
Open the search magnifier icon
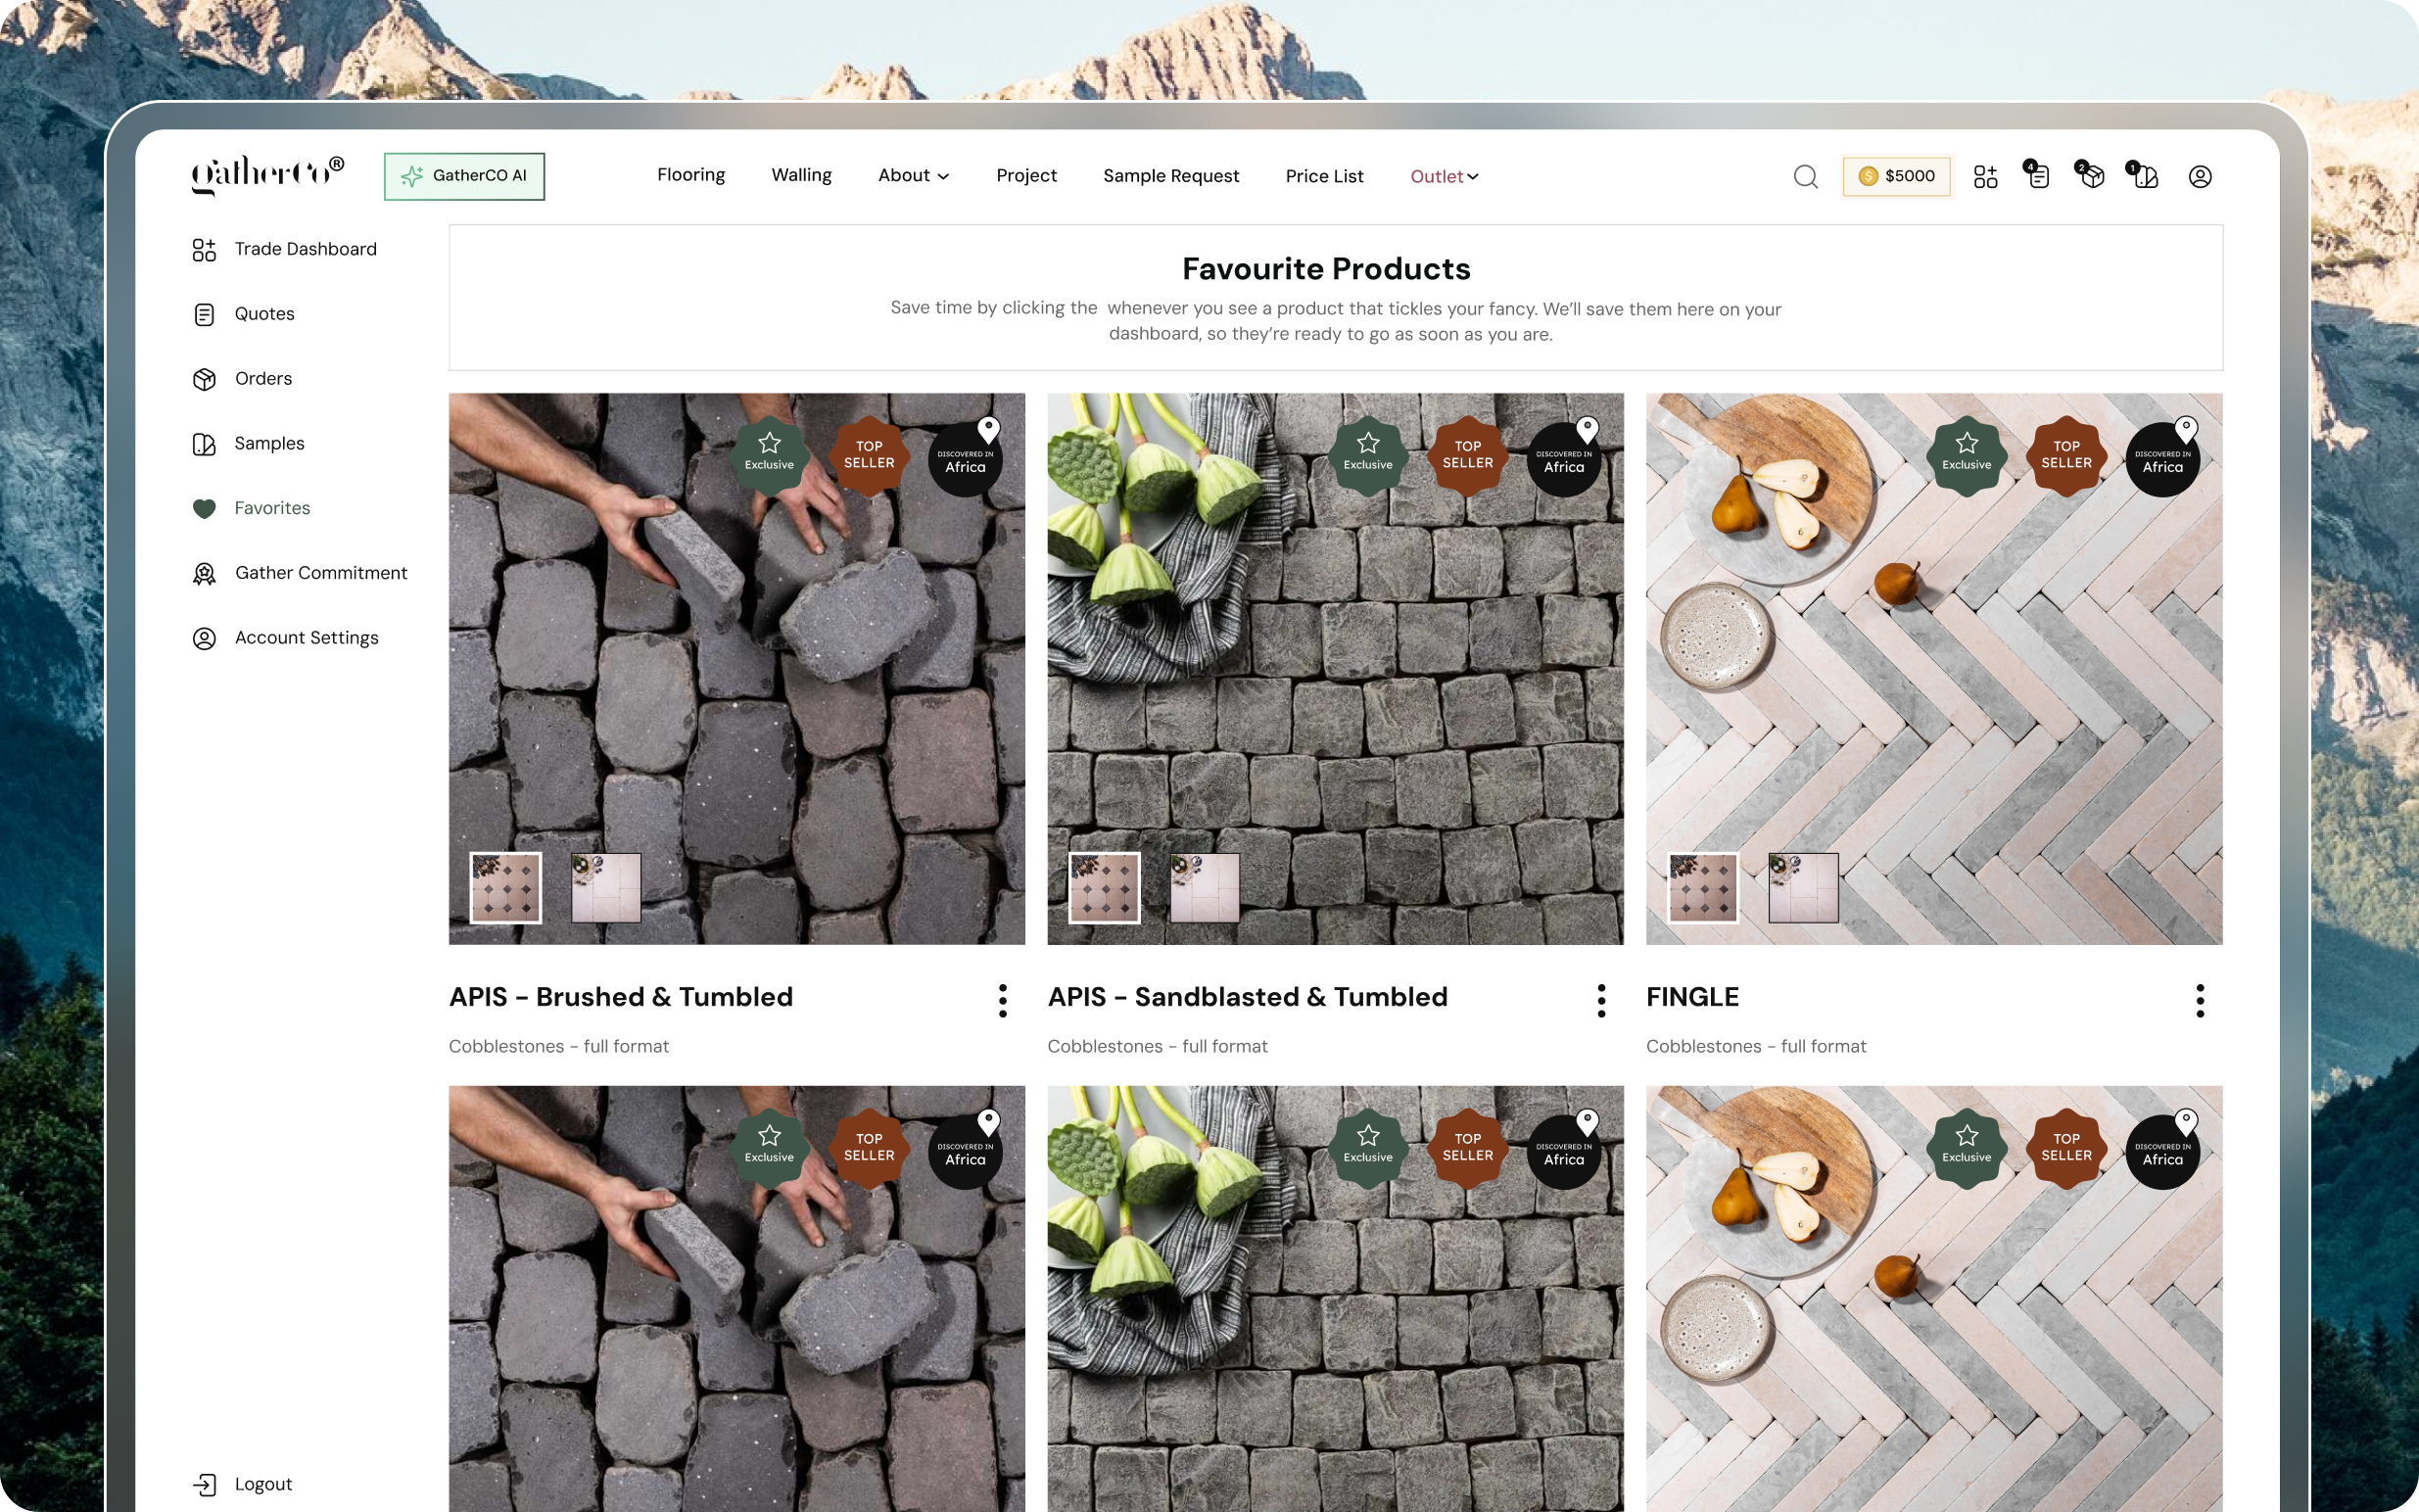[1805, 177]
